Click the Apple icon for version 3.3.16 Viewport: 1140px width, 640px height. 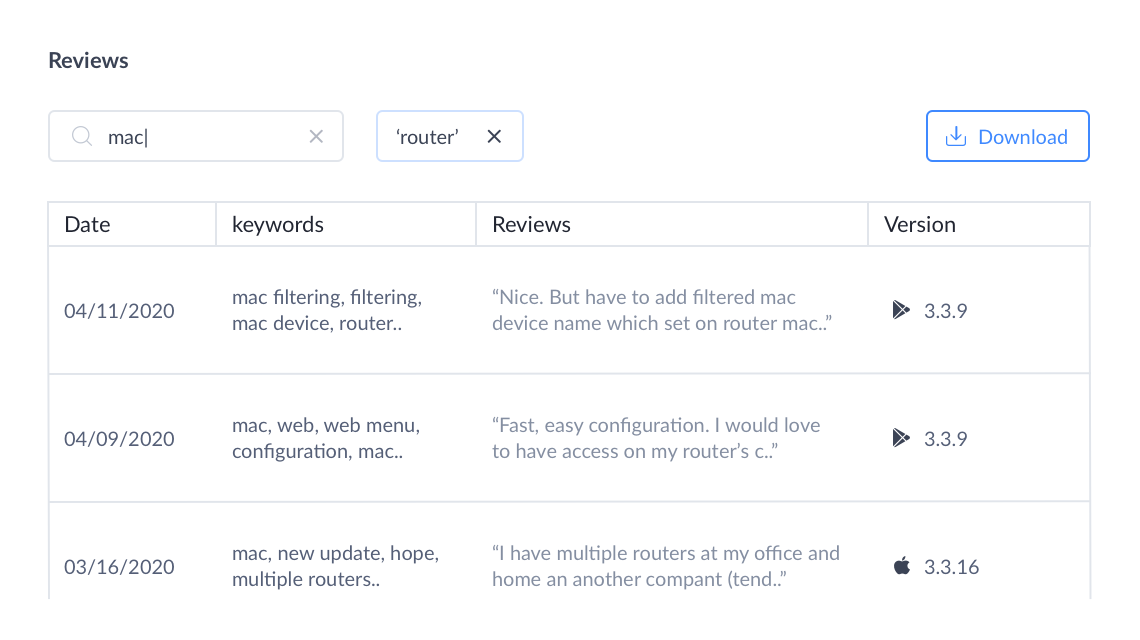901,567
